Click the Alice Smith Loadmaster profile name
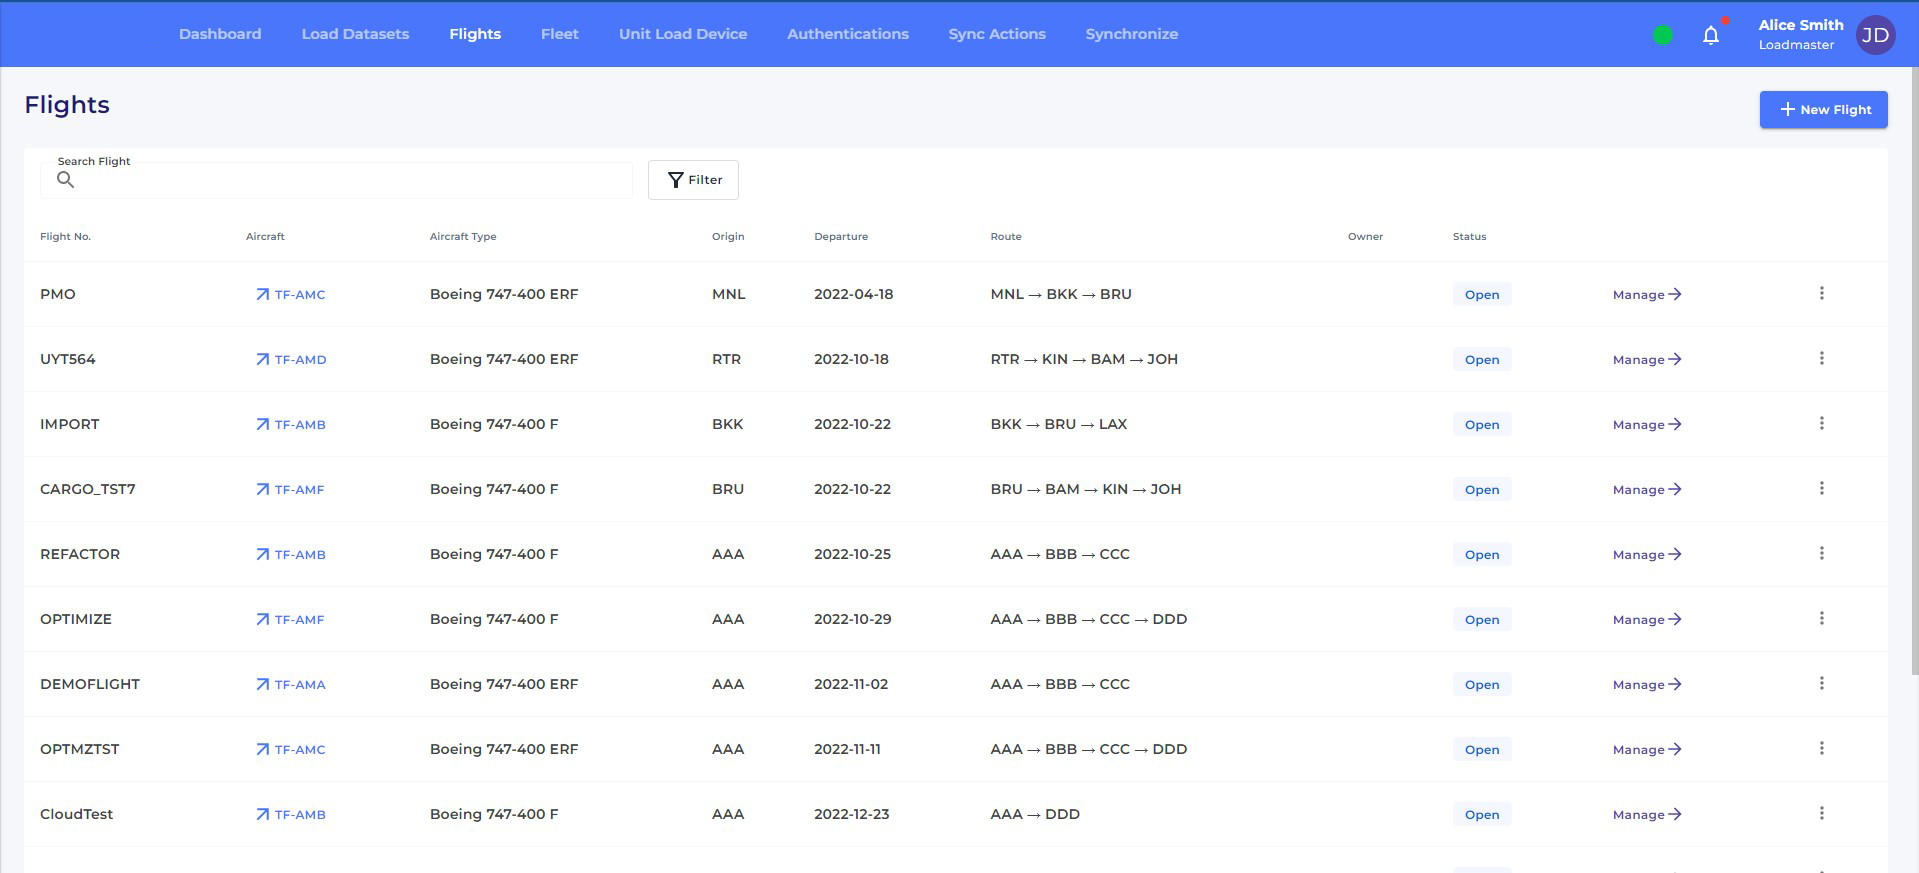The image size is (1919, 873). (1800, 34)
